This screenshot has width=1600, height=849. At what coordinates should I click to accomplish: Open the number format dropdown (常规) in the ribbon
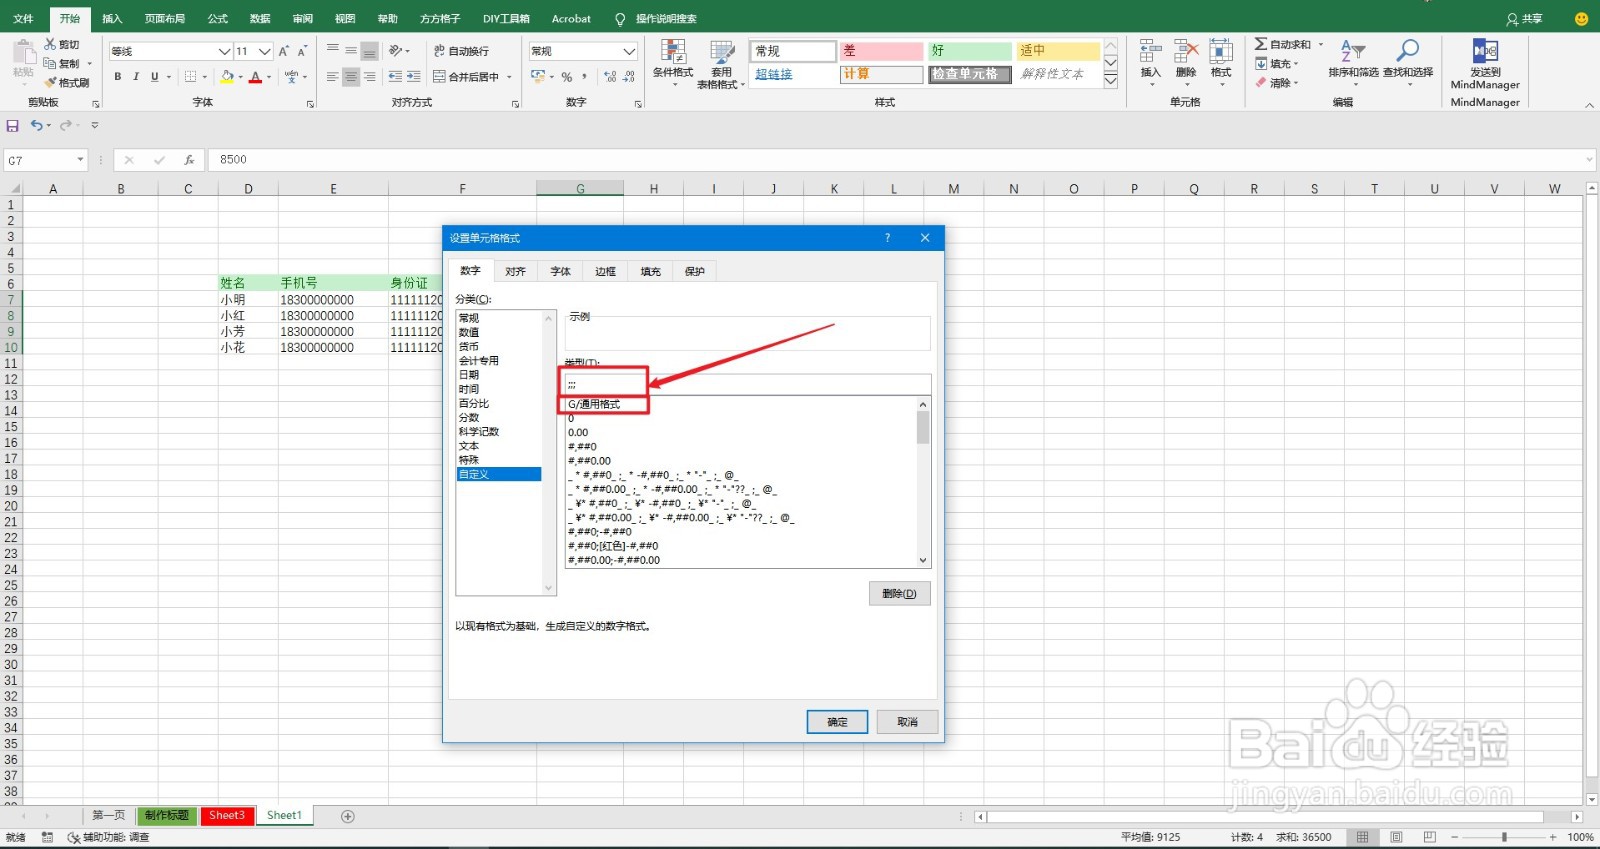629,51
